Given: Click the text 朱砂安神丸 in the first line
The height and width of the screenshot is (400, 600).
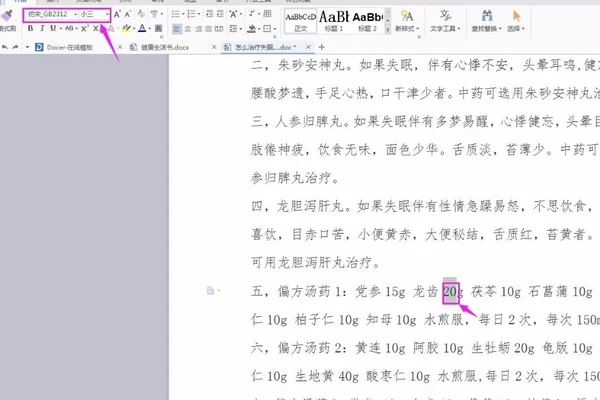Looking at the screenshot, I should (x=311, y=65).
